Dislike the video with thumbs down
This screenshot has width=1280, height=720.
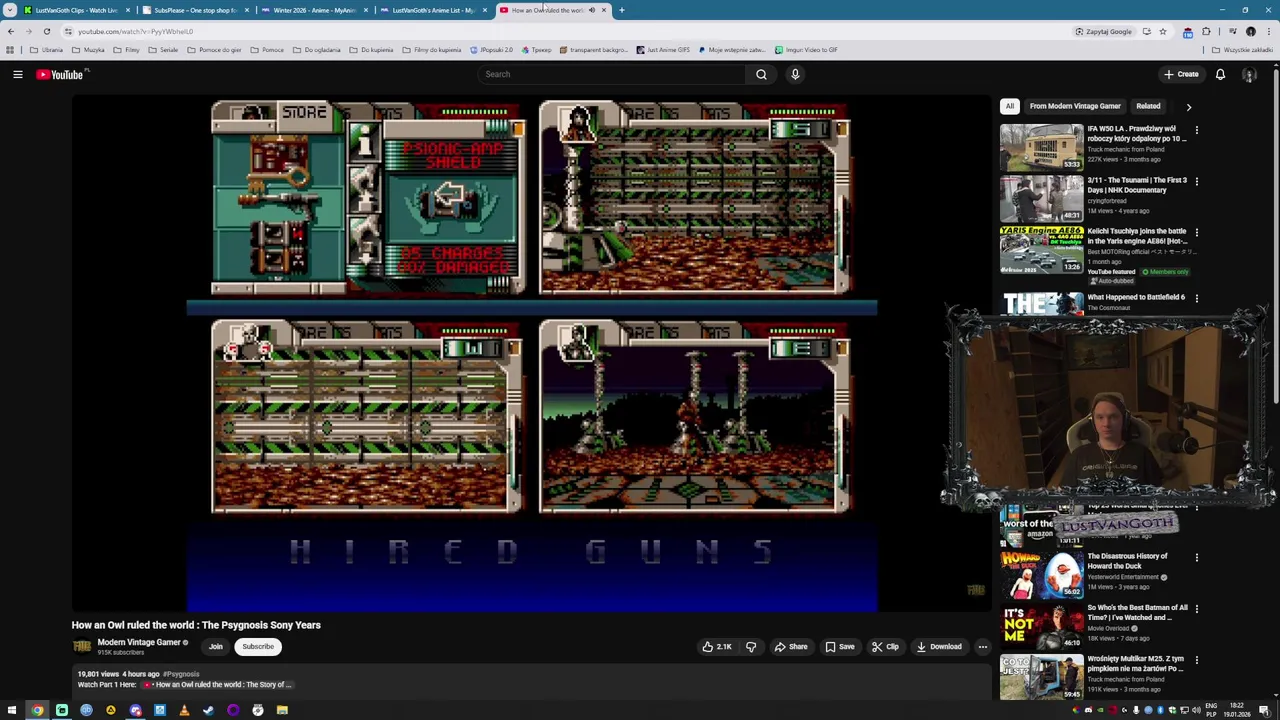(x=751, y=646)
